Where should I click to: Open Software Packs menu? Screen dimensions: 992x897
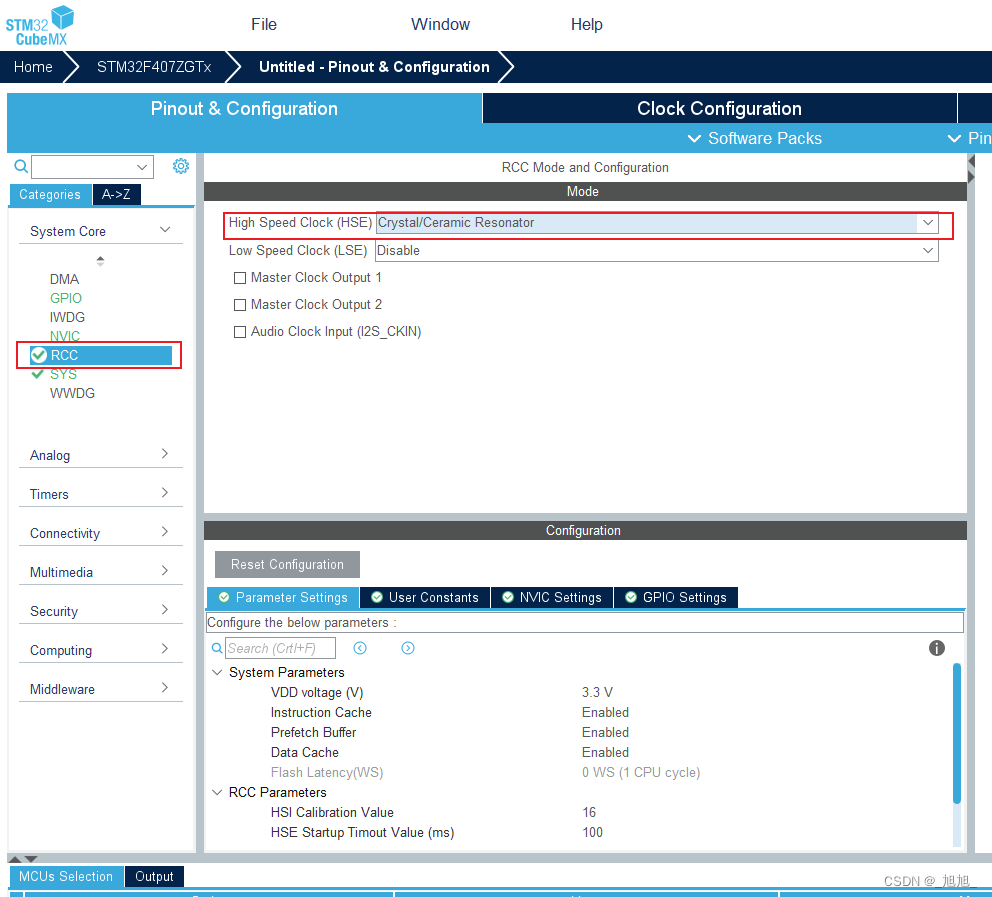pyautogui.click(x=755, y=139)
